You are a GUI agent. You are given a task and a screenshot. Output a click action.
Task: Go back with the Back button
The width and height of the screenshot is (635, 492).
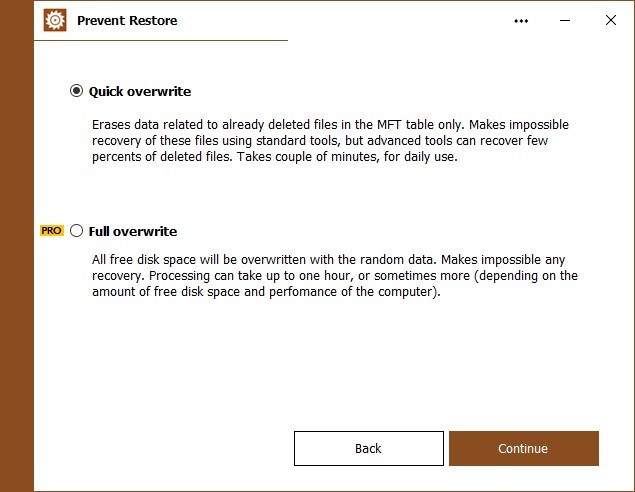click(x=369, y=448)
